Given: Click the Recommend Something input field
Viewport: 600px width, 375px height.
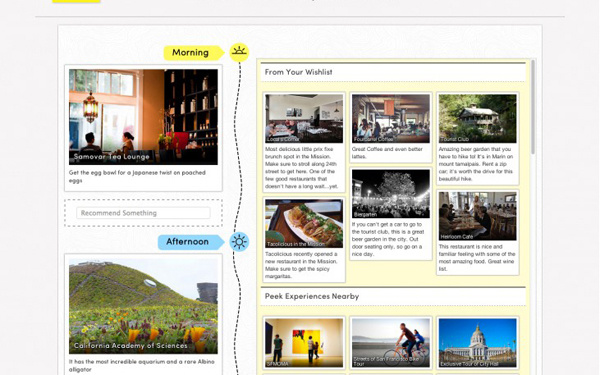Looking at the screenshot, I should click(143, 213).
